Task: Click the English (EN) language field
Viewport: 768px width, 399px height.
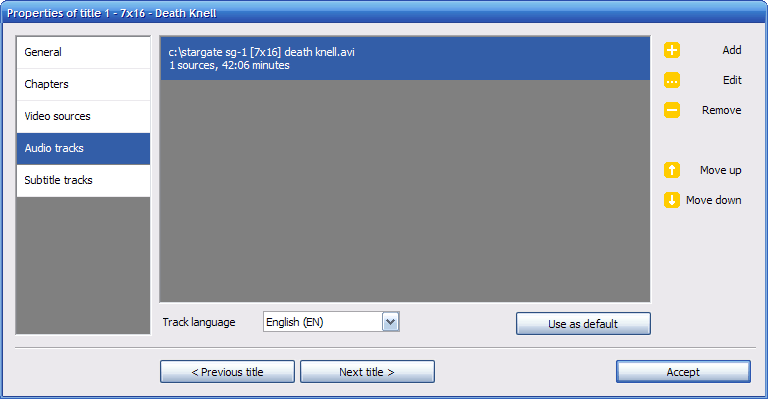Action: click(x=323, y=322)
